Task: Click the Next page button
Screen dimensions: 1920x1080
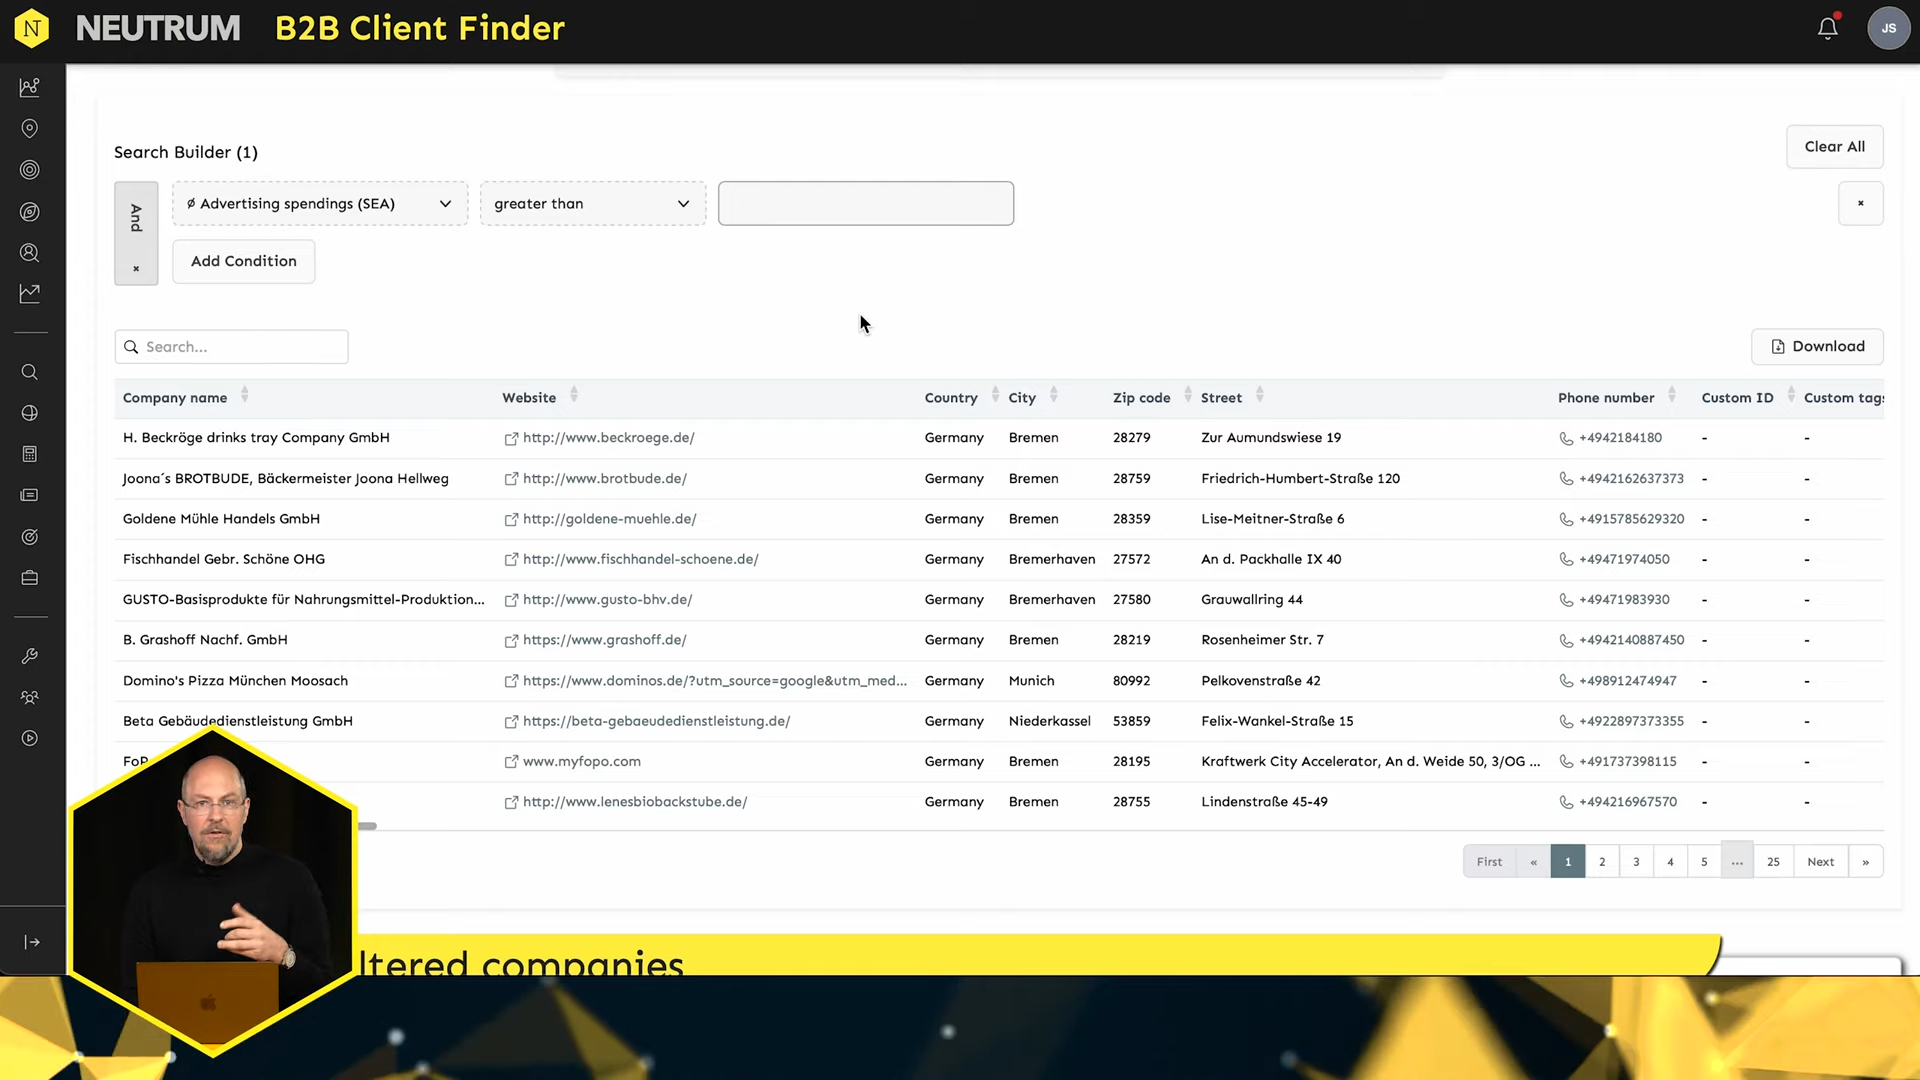Action: pos(1821,862)
